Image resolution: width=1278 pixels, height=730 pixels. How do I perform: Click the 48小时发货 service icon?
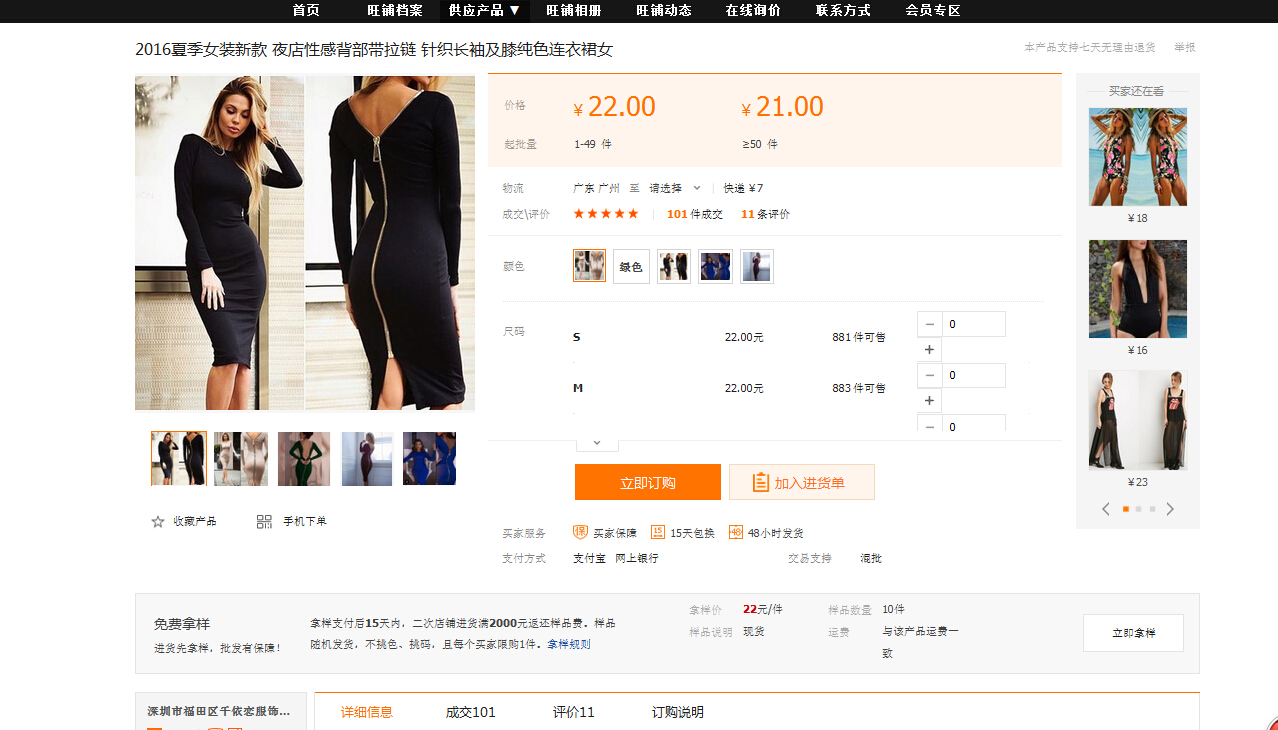click(x=736, y=532)
